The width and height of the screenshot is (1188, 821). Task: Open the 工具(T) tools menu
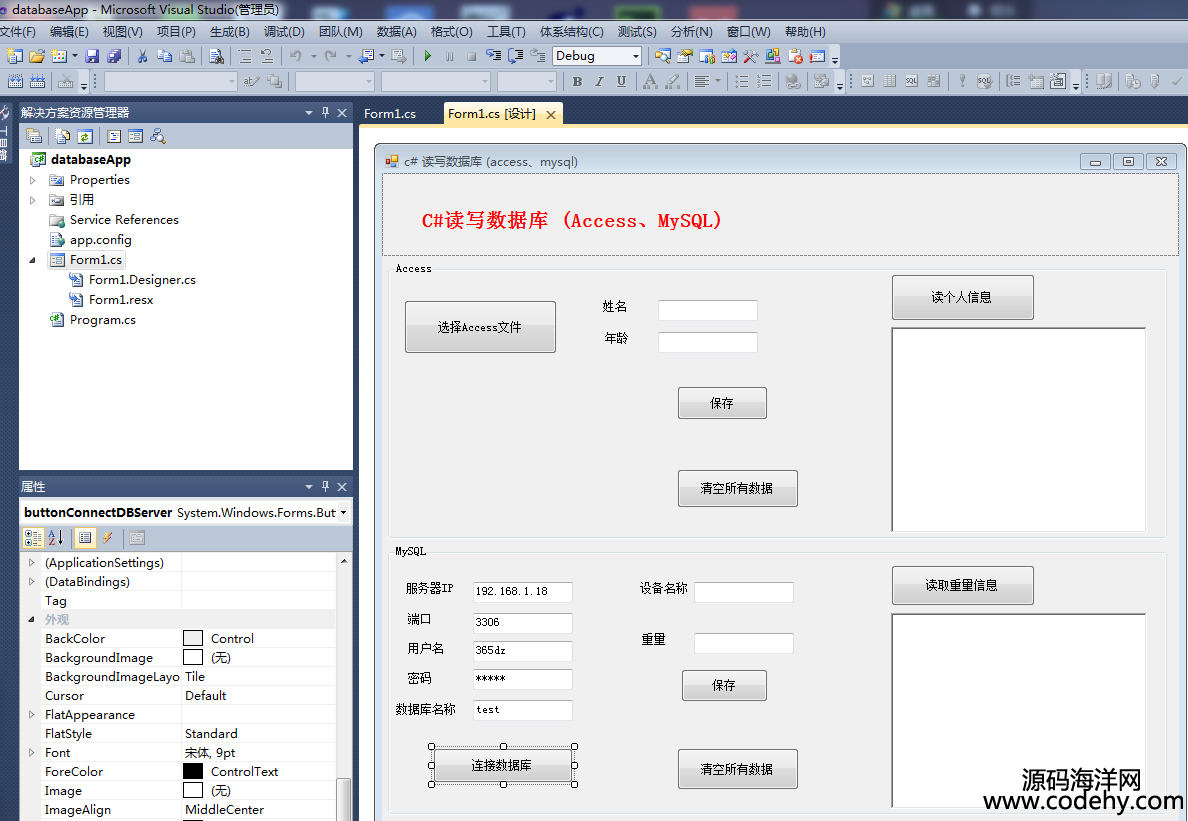tap(506, 32)
